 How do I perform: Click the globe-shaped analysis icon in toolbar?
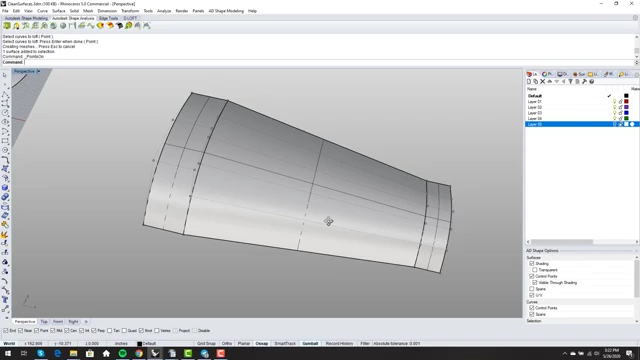click(53, 26)
